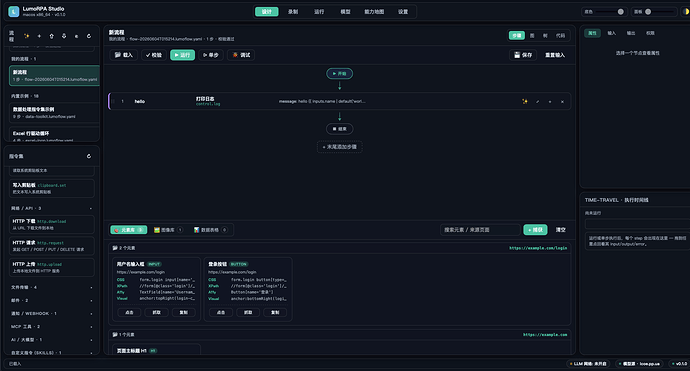
Task: Click the pencil edit icon on the hello step
Action: click(537, 102)
